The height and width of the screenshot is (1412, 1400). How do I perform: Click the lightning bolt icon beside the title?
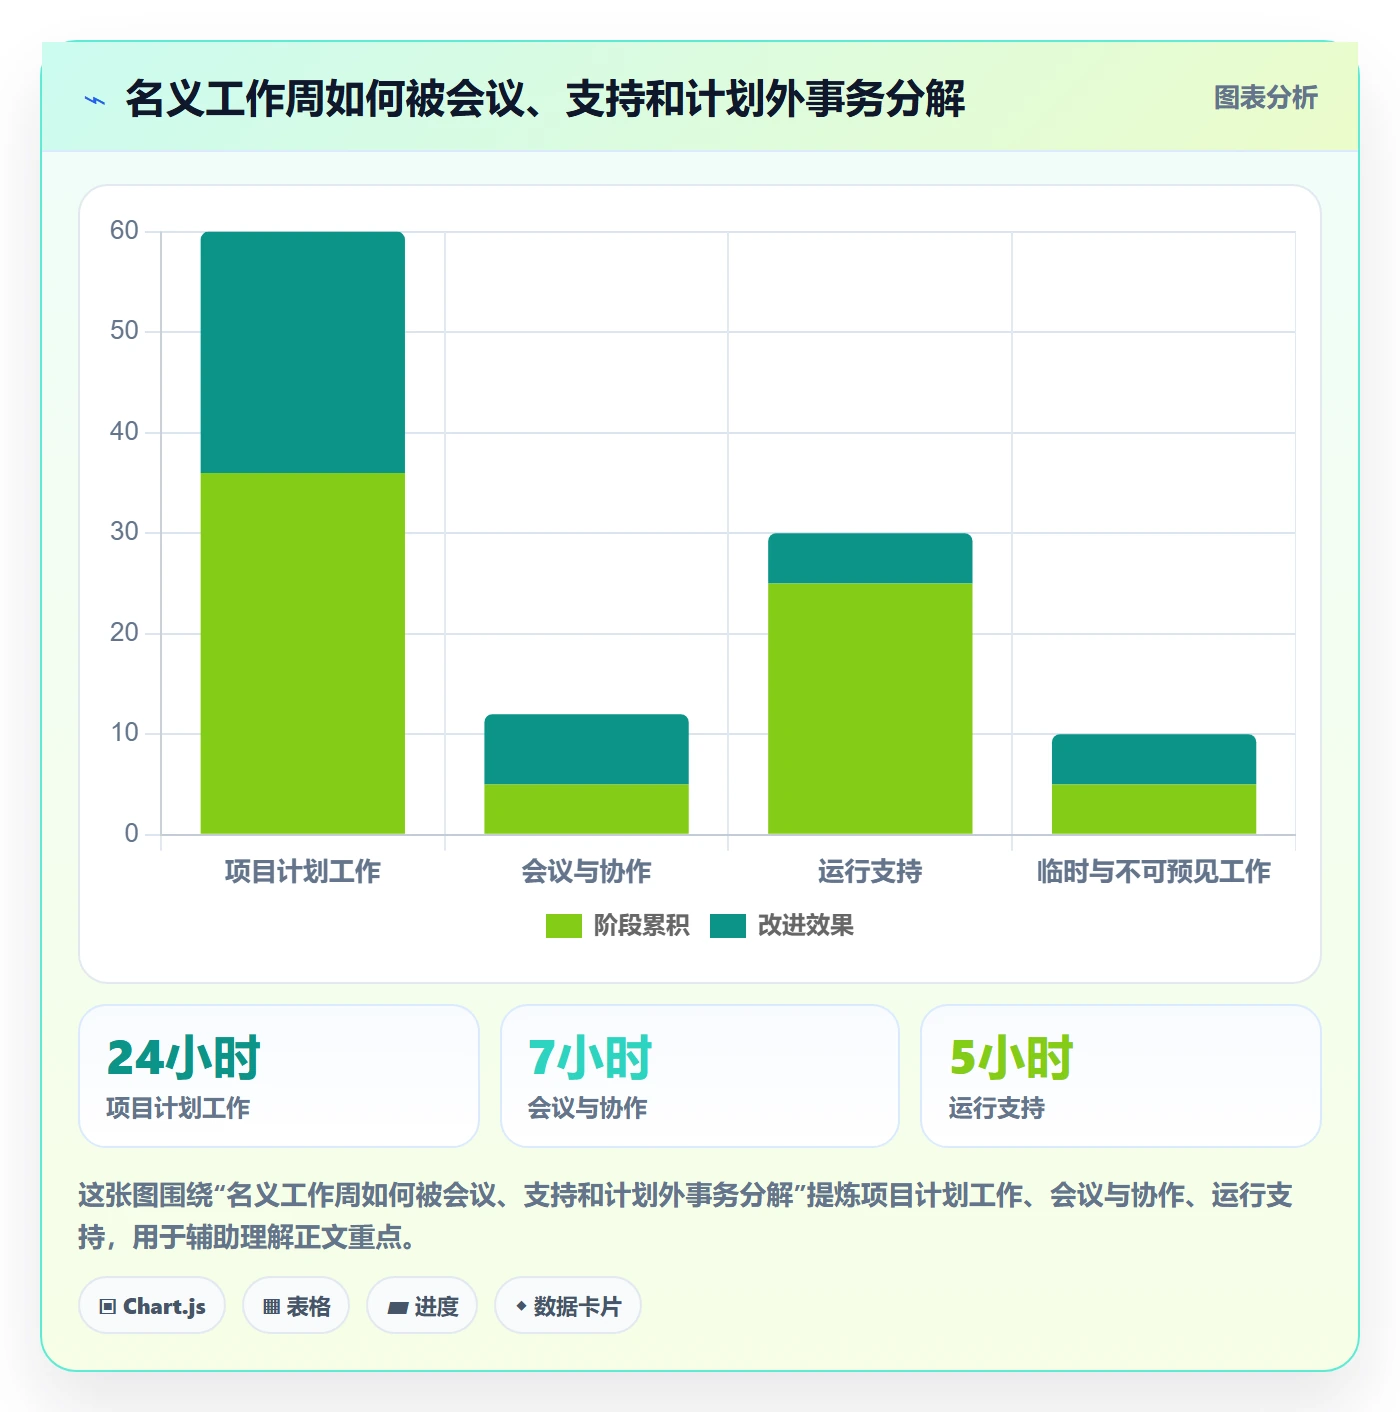point(95,100)
